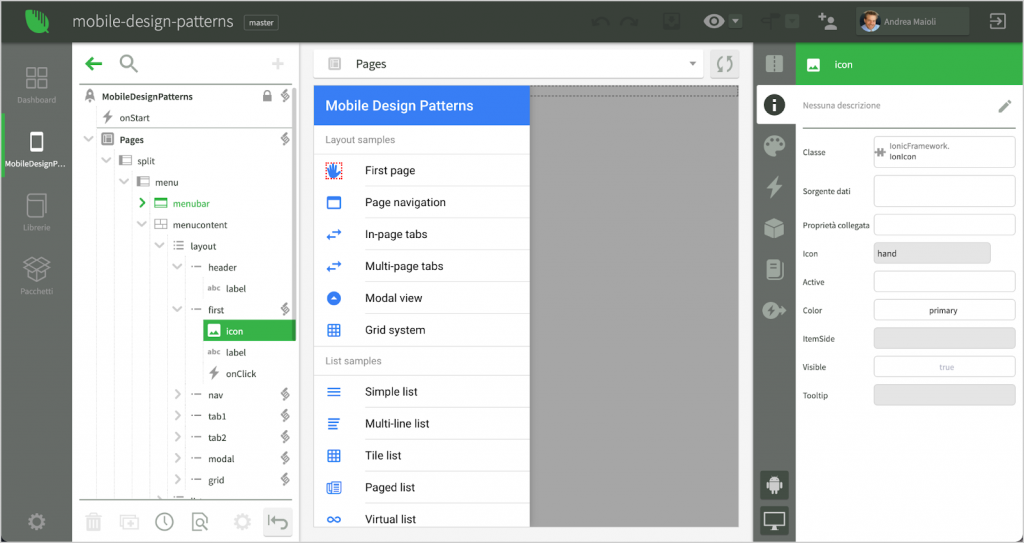The image size is (1024, 543).
Task: Toggle the panel layout split icon
Action: pos(774,63)
